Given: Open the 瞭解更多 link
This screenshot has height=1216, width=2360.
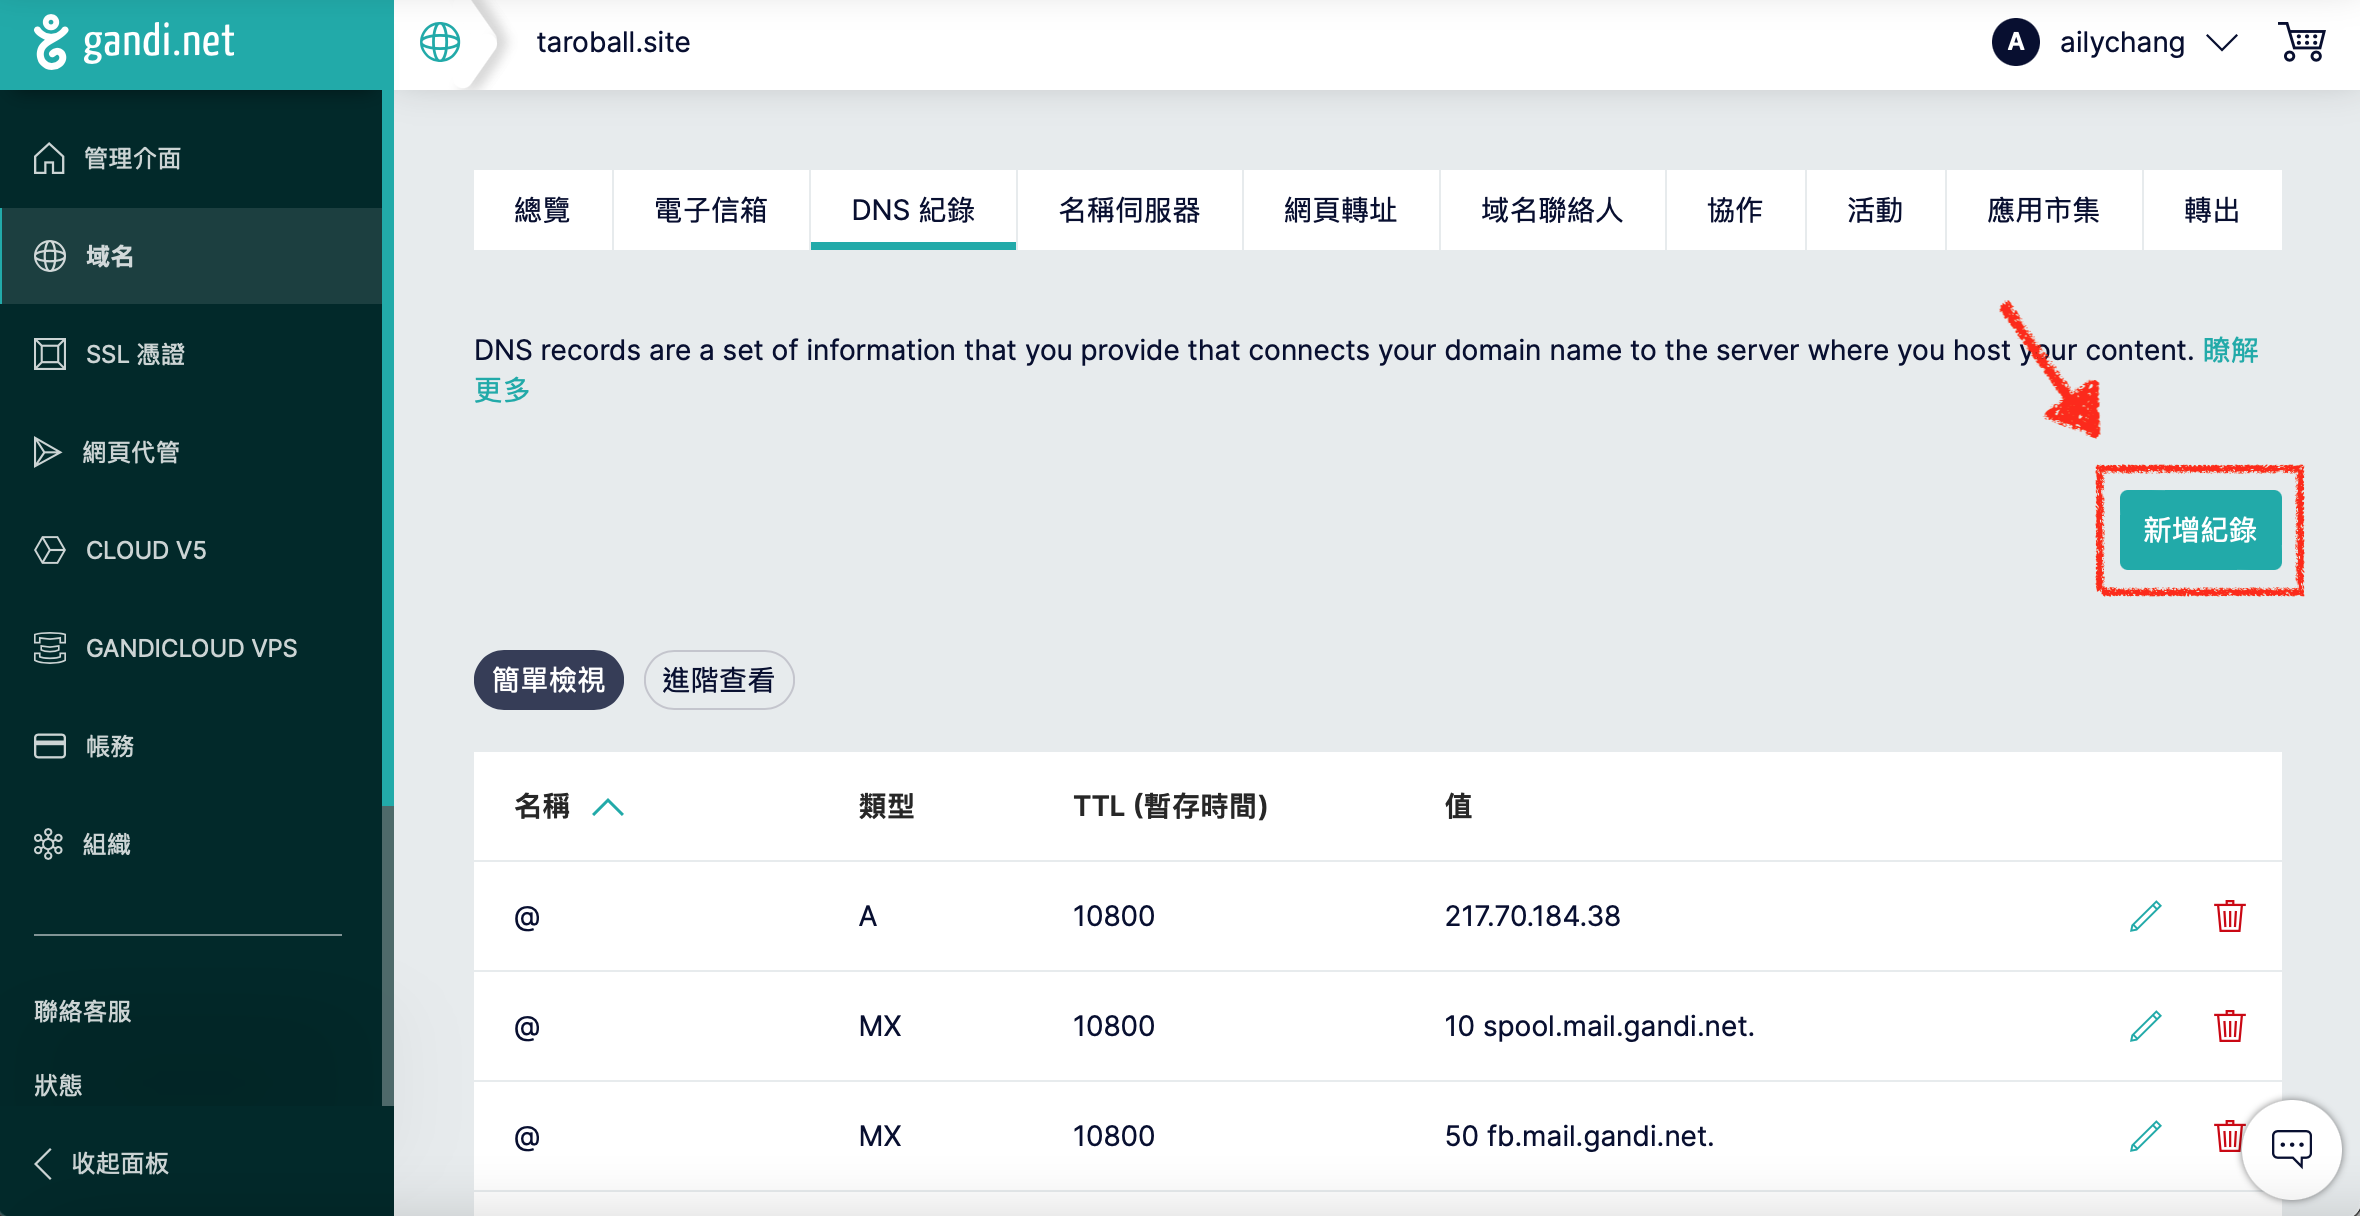Looking at the screenshot, I should click(2230, 350).
